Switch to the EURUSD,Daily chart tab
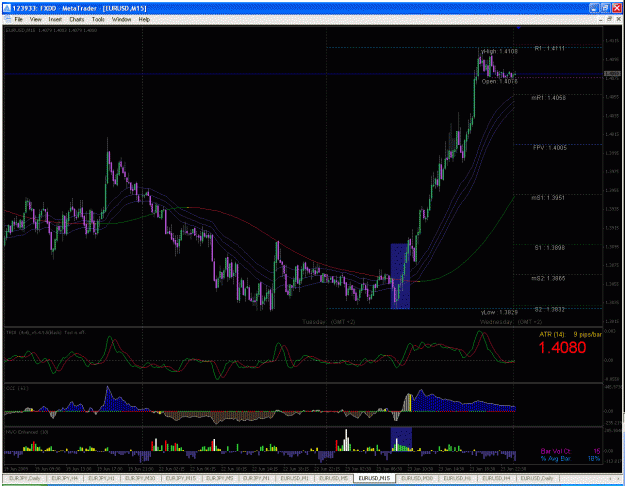625x486 pixels. (x=537, y=478)
